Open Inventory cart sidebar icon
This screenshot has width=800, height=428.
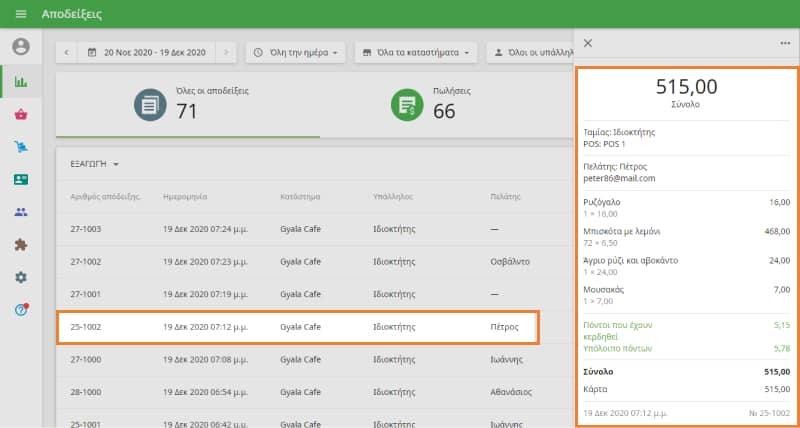(x=21, y=147)
